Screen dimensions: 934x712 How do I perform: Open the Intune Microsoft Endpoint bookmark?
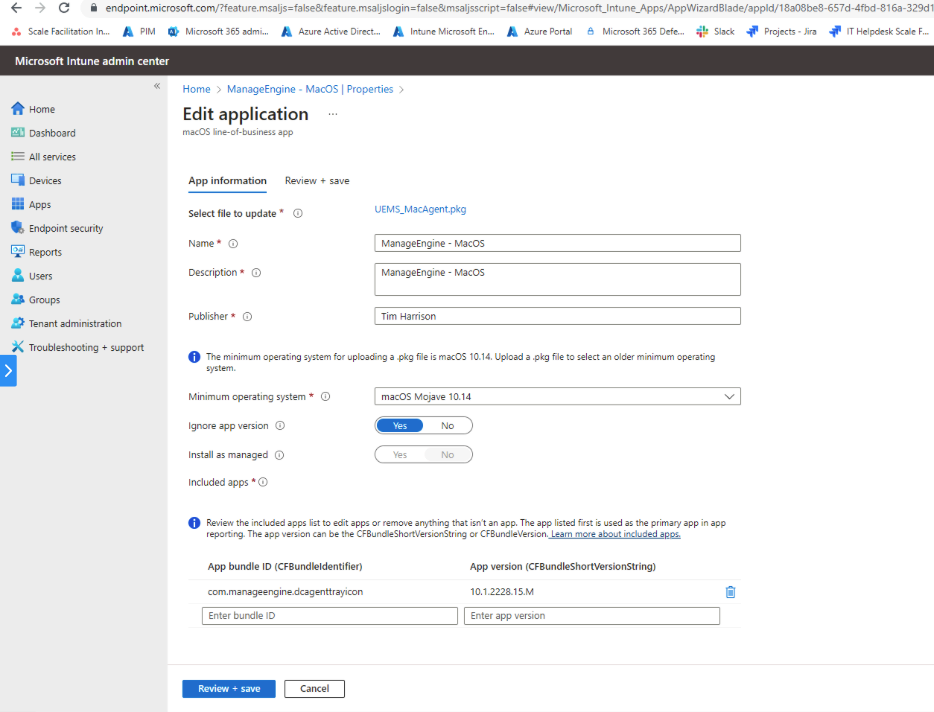(x=444, y=32)
